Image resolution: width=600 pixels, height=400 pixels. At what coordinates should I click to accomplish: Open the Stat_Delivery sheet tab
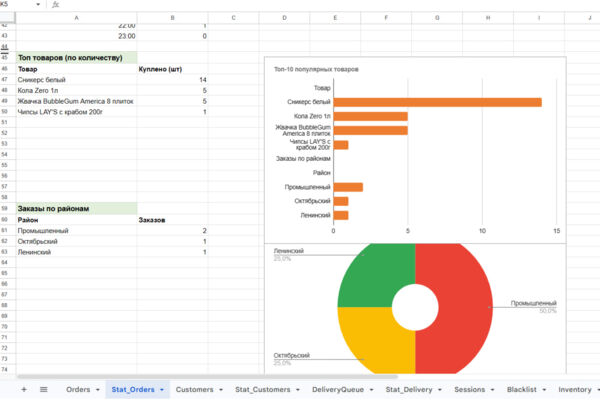tap(409, 389)
